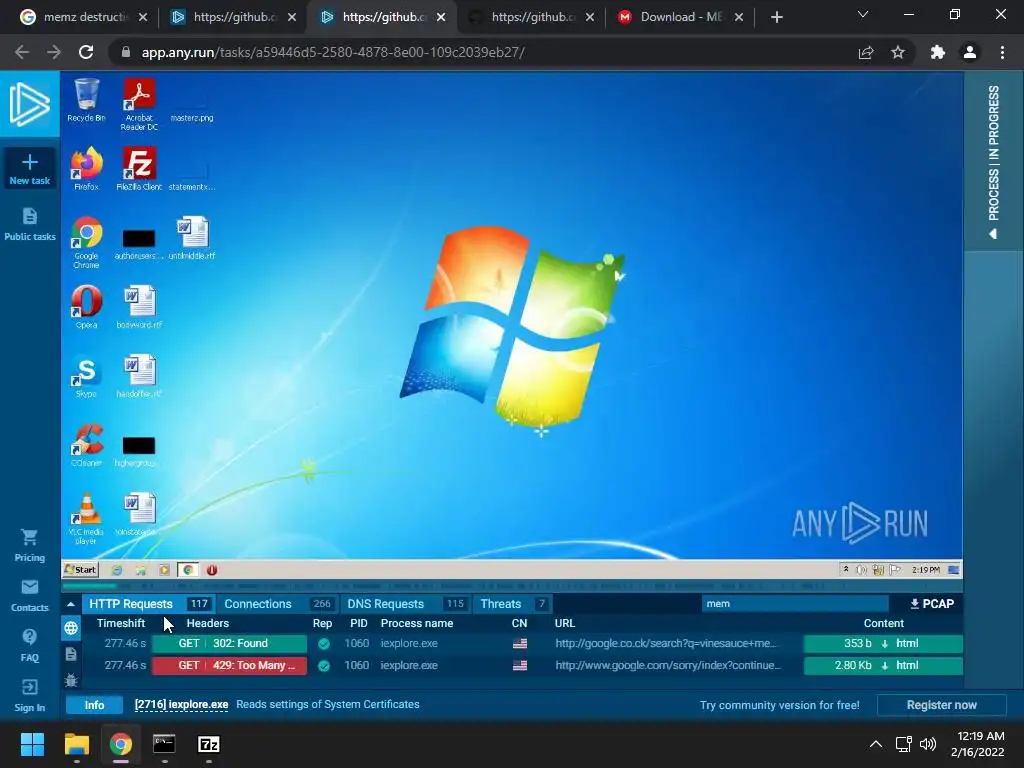Download the 2.80 Kb html content
Screen dimensions: 1024x768
(x=883, y=665)
